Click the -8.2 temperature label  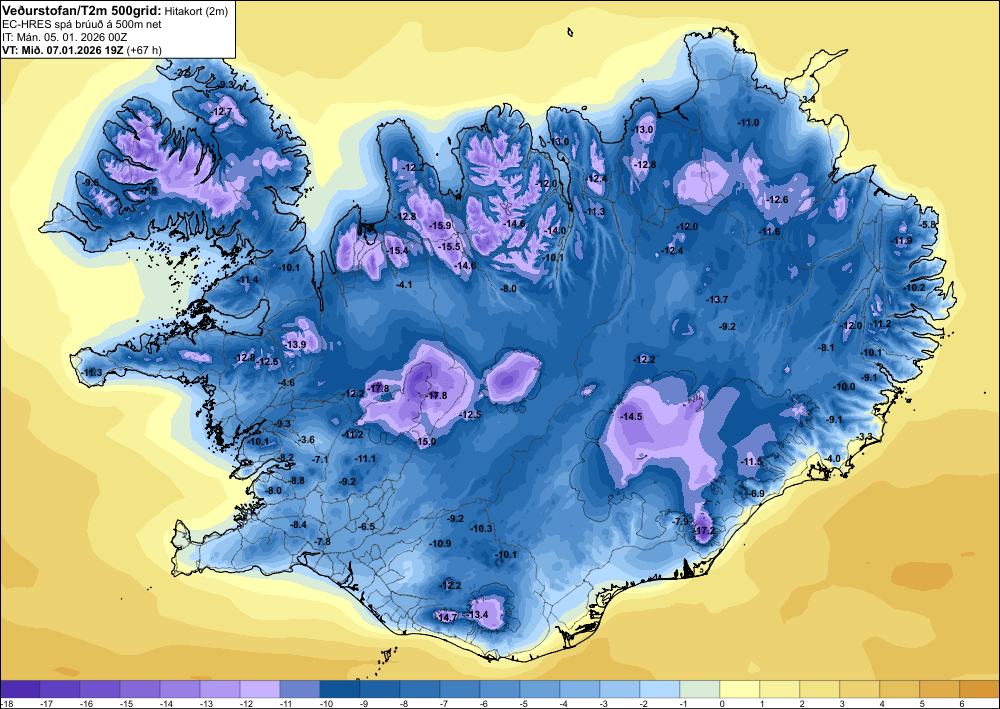click(286, 458)
